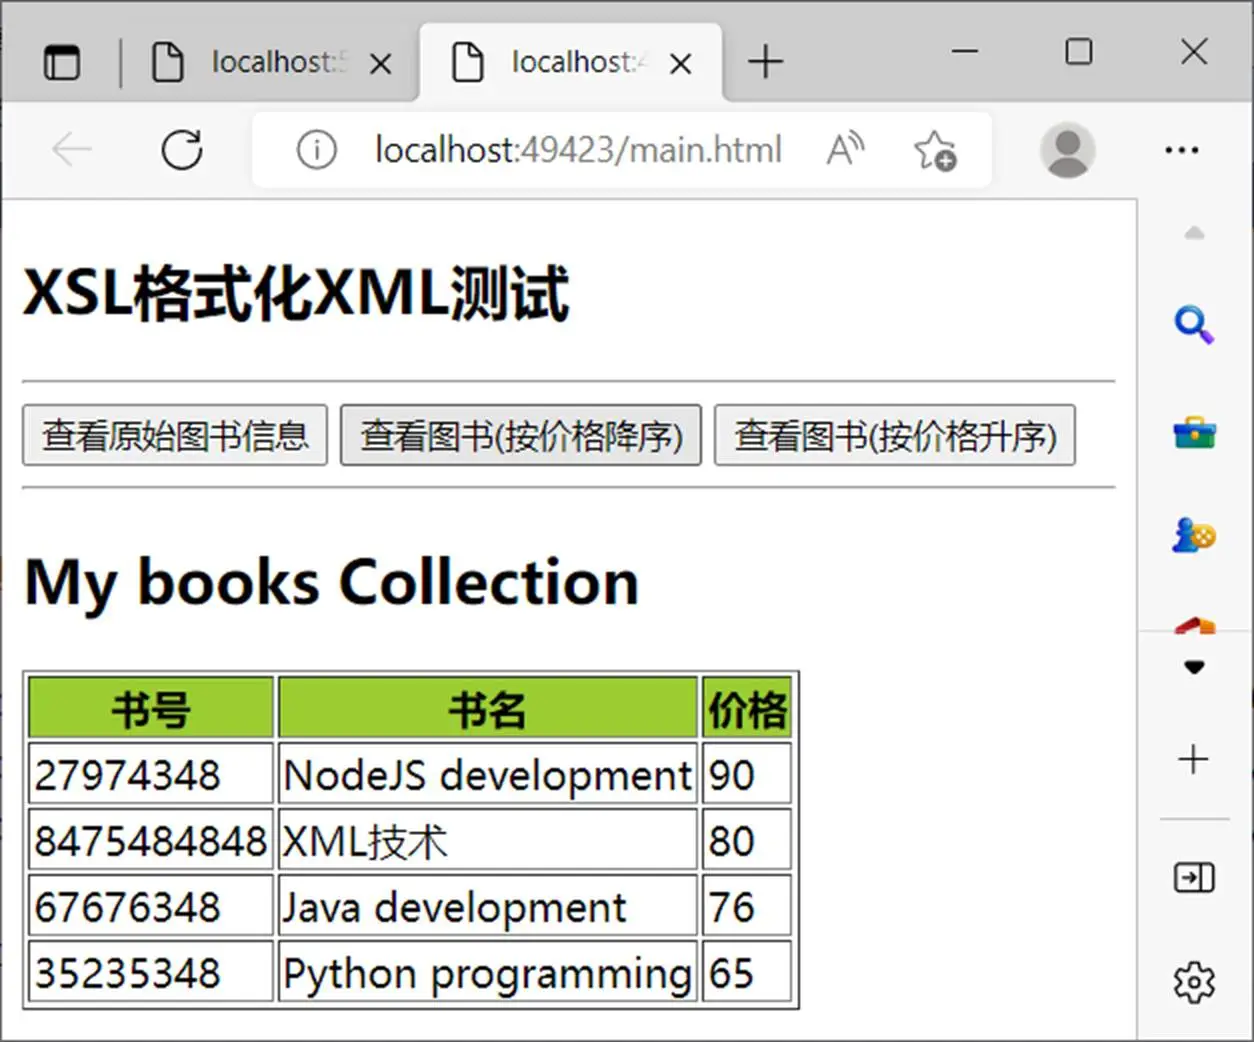Select NodeJS development cell
This screenshot has height=1042, width=1254.
[487, 774]
